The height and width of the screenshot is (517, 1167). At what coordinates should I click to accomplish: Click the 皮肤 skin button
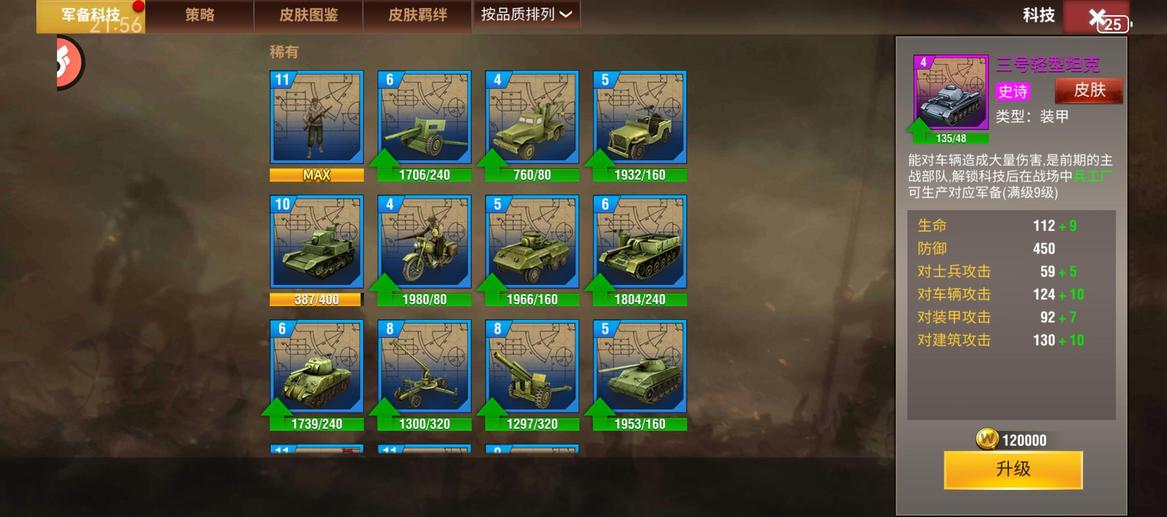click(x=1089, y=91)
